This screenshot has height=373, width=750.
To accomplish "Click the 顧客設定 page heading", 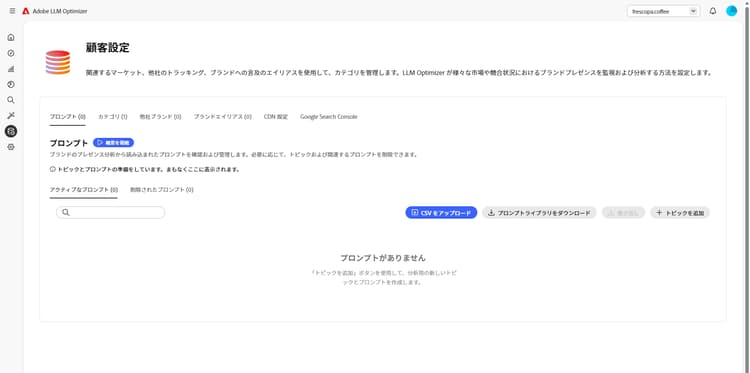I will 108,48.
